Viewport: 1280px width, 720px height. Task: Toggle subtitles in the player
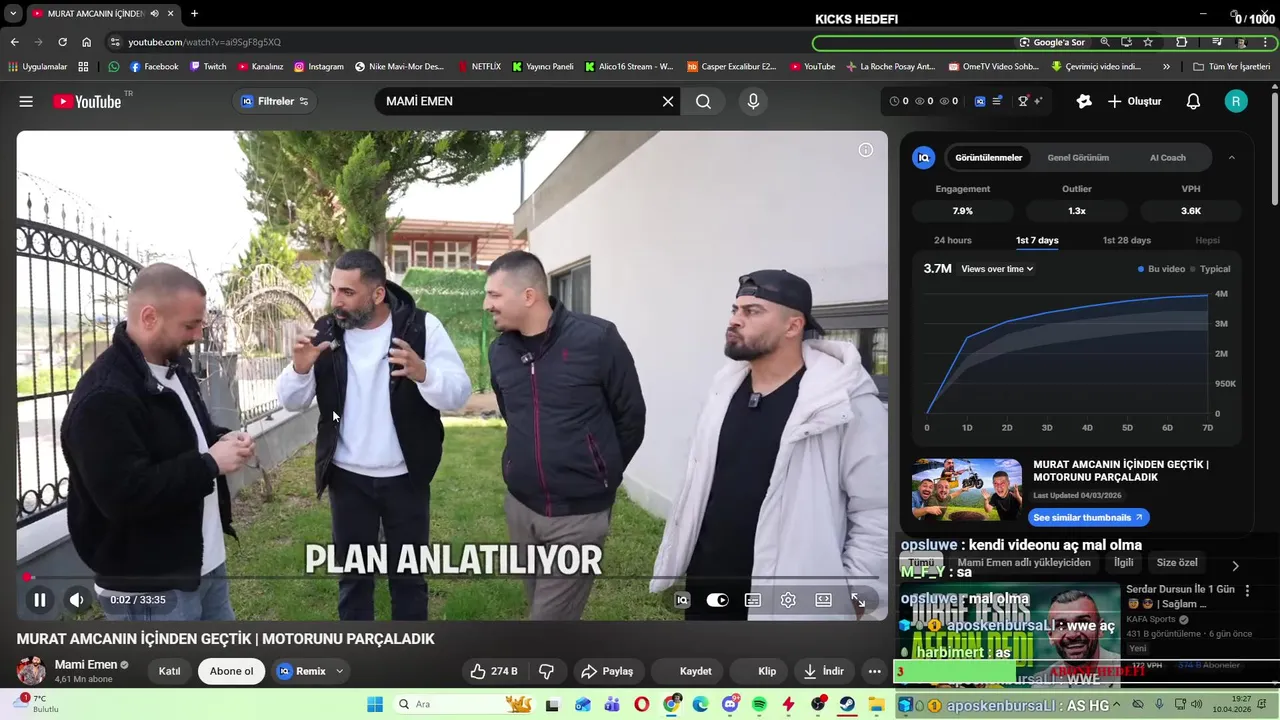[753, 600]
